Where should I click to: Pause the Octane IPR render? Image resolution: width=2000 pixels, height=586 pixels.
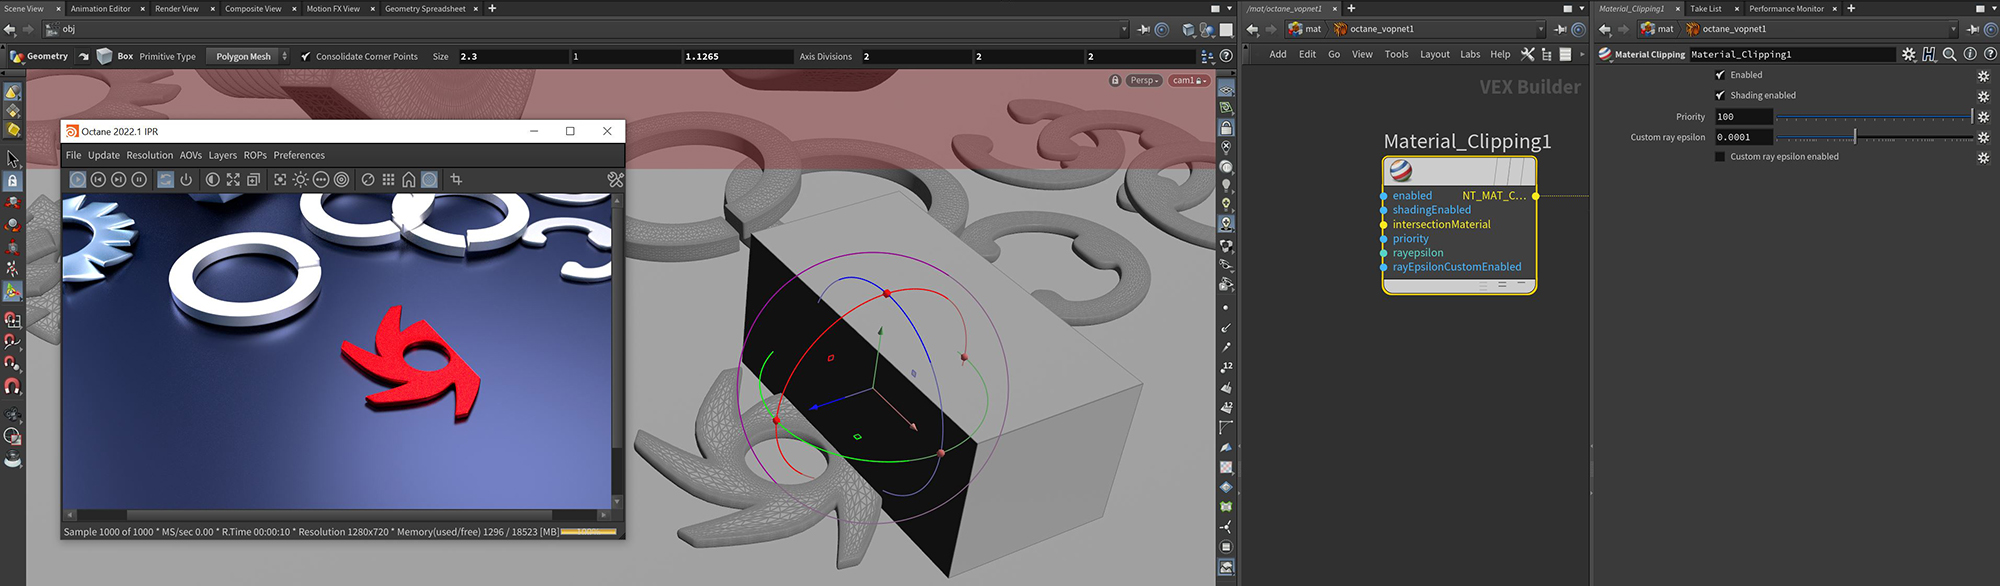[139, 180]
